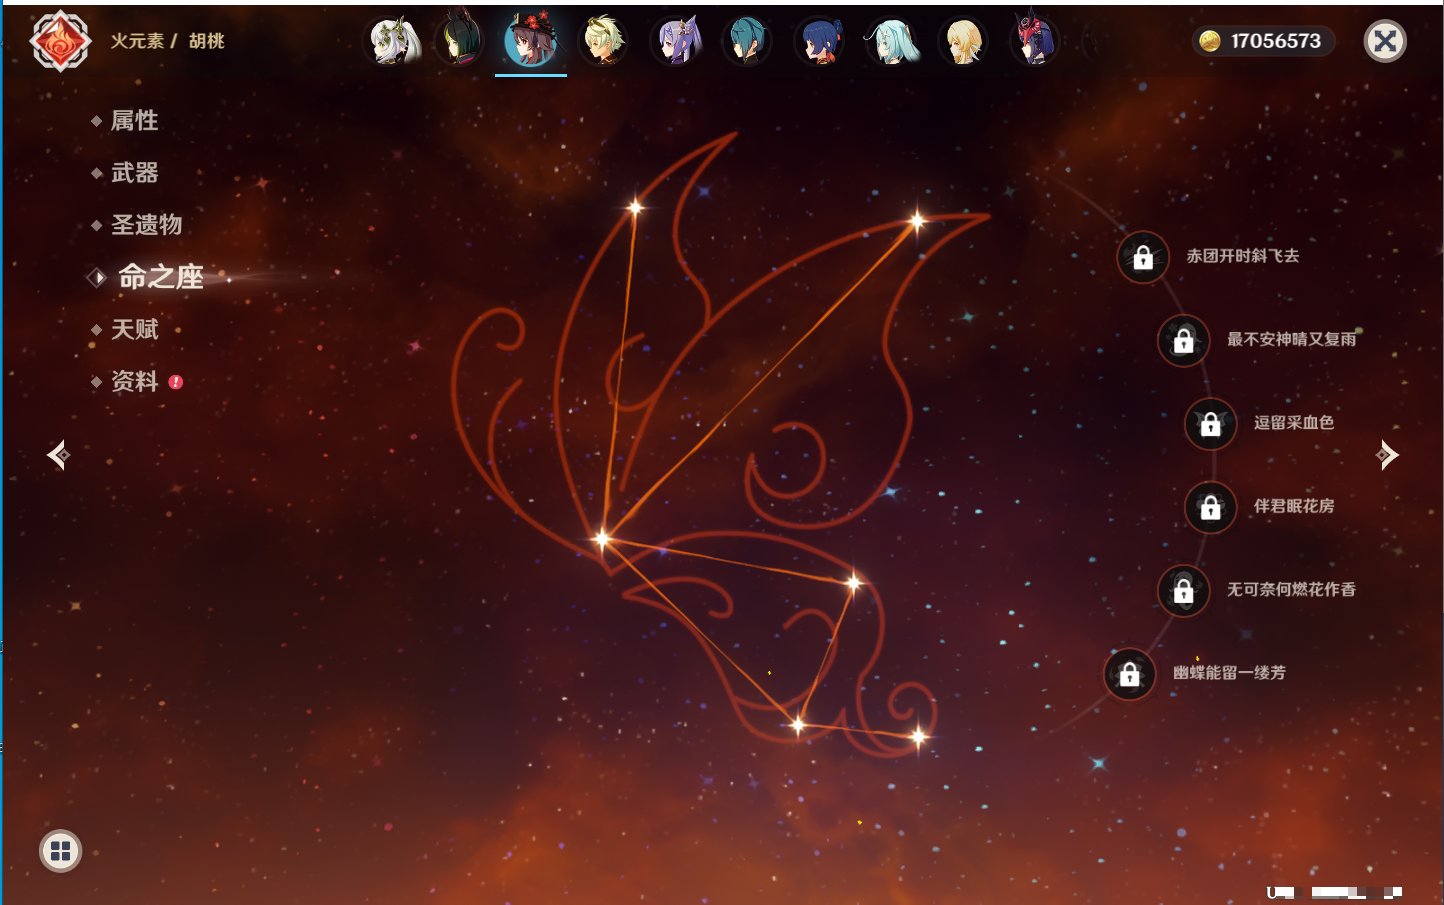
Task: Open the 武器 weapon tab
Action: pos(134,173)
